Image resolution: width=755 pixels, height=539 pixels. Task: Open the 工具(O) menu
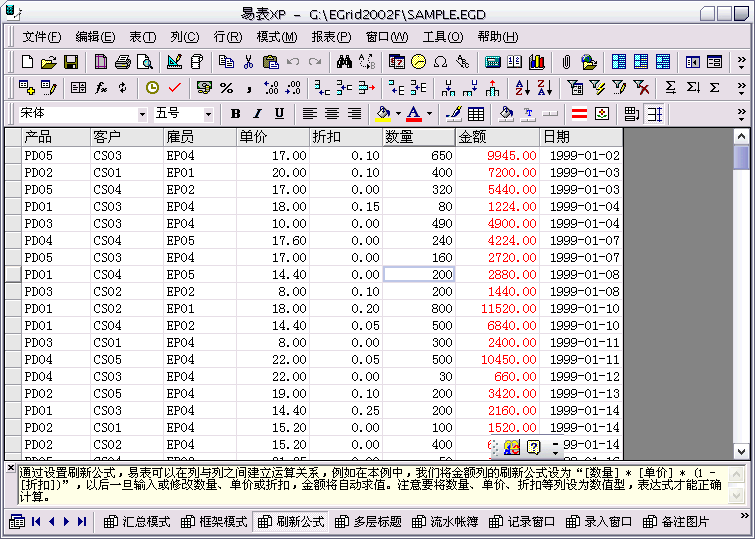point(443,37)
